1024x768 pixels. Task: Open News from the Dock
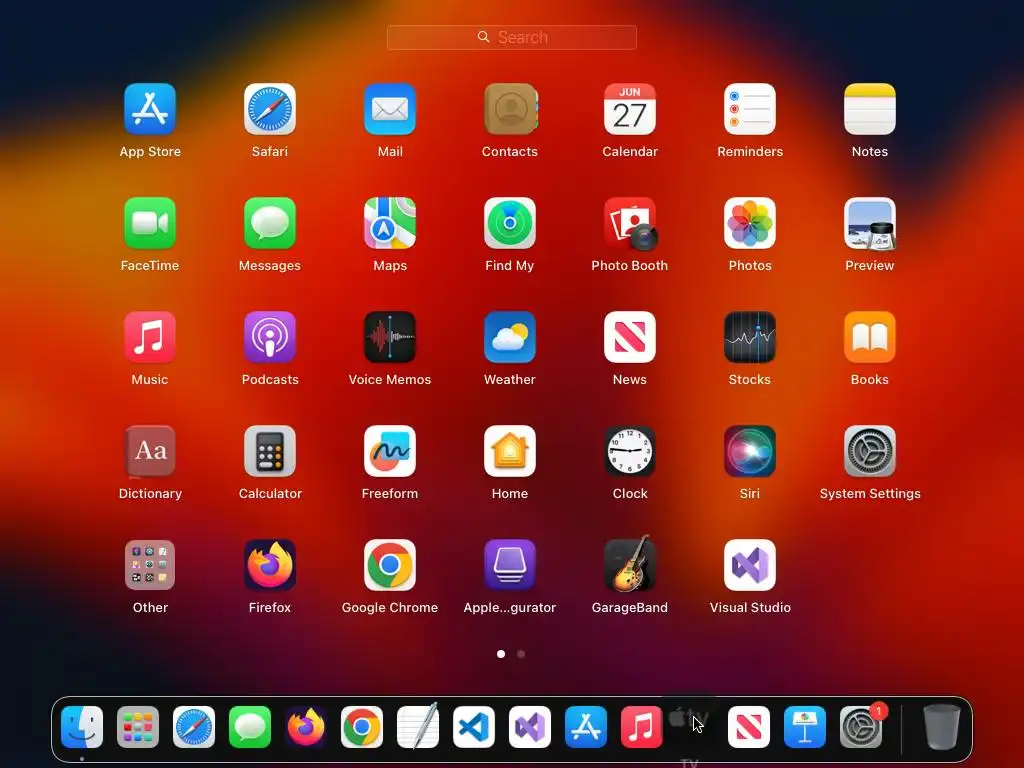tap(749, 727)
